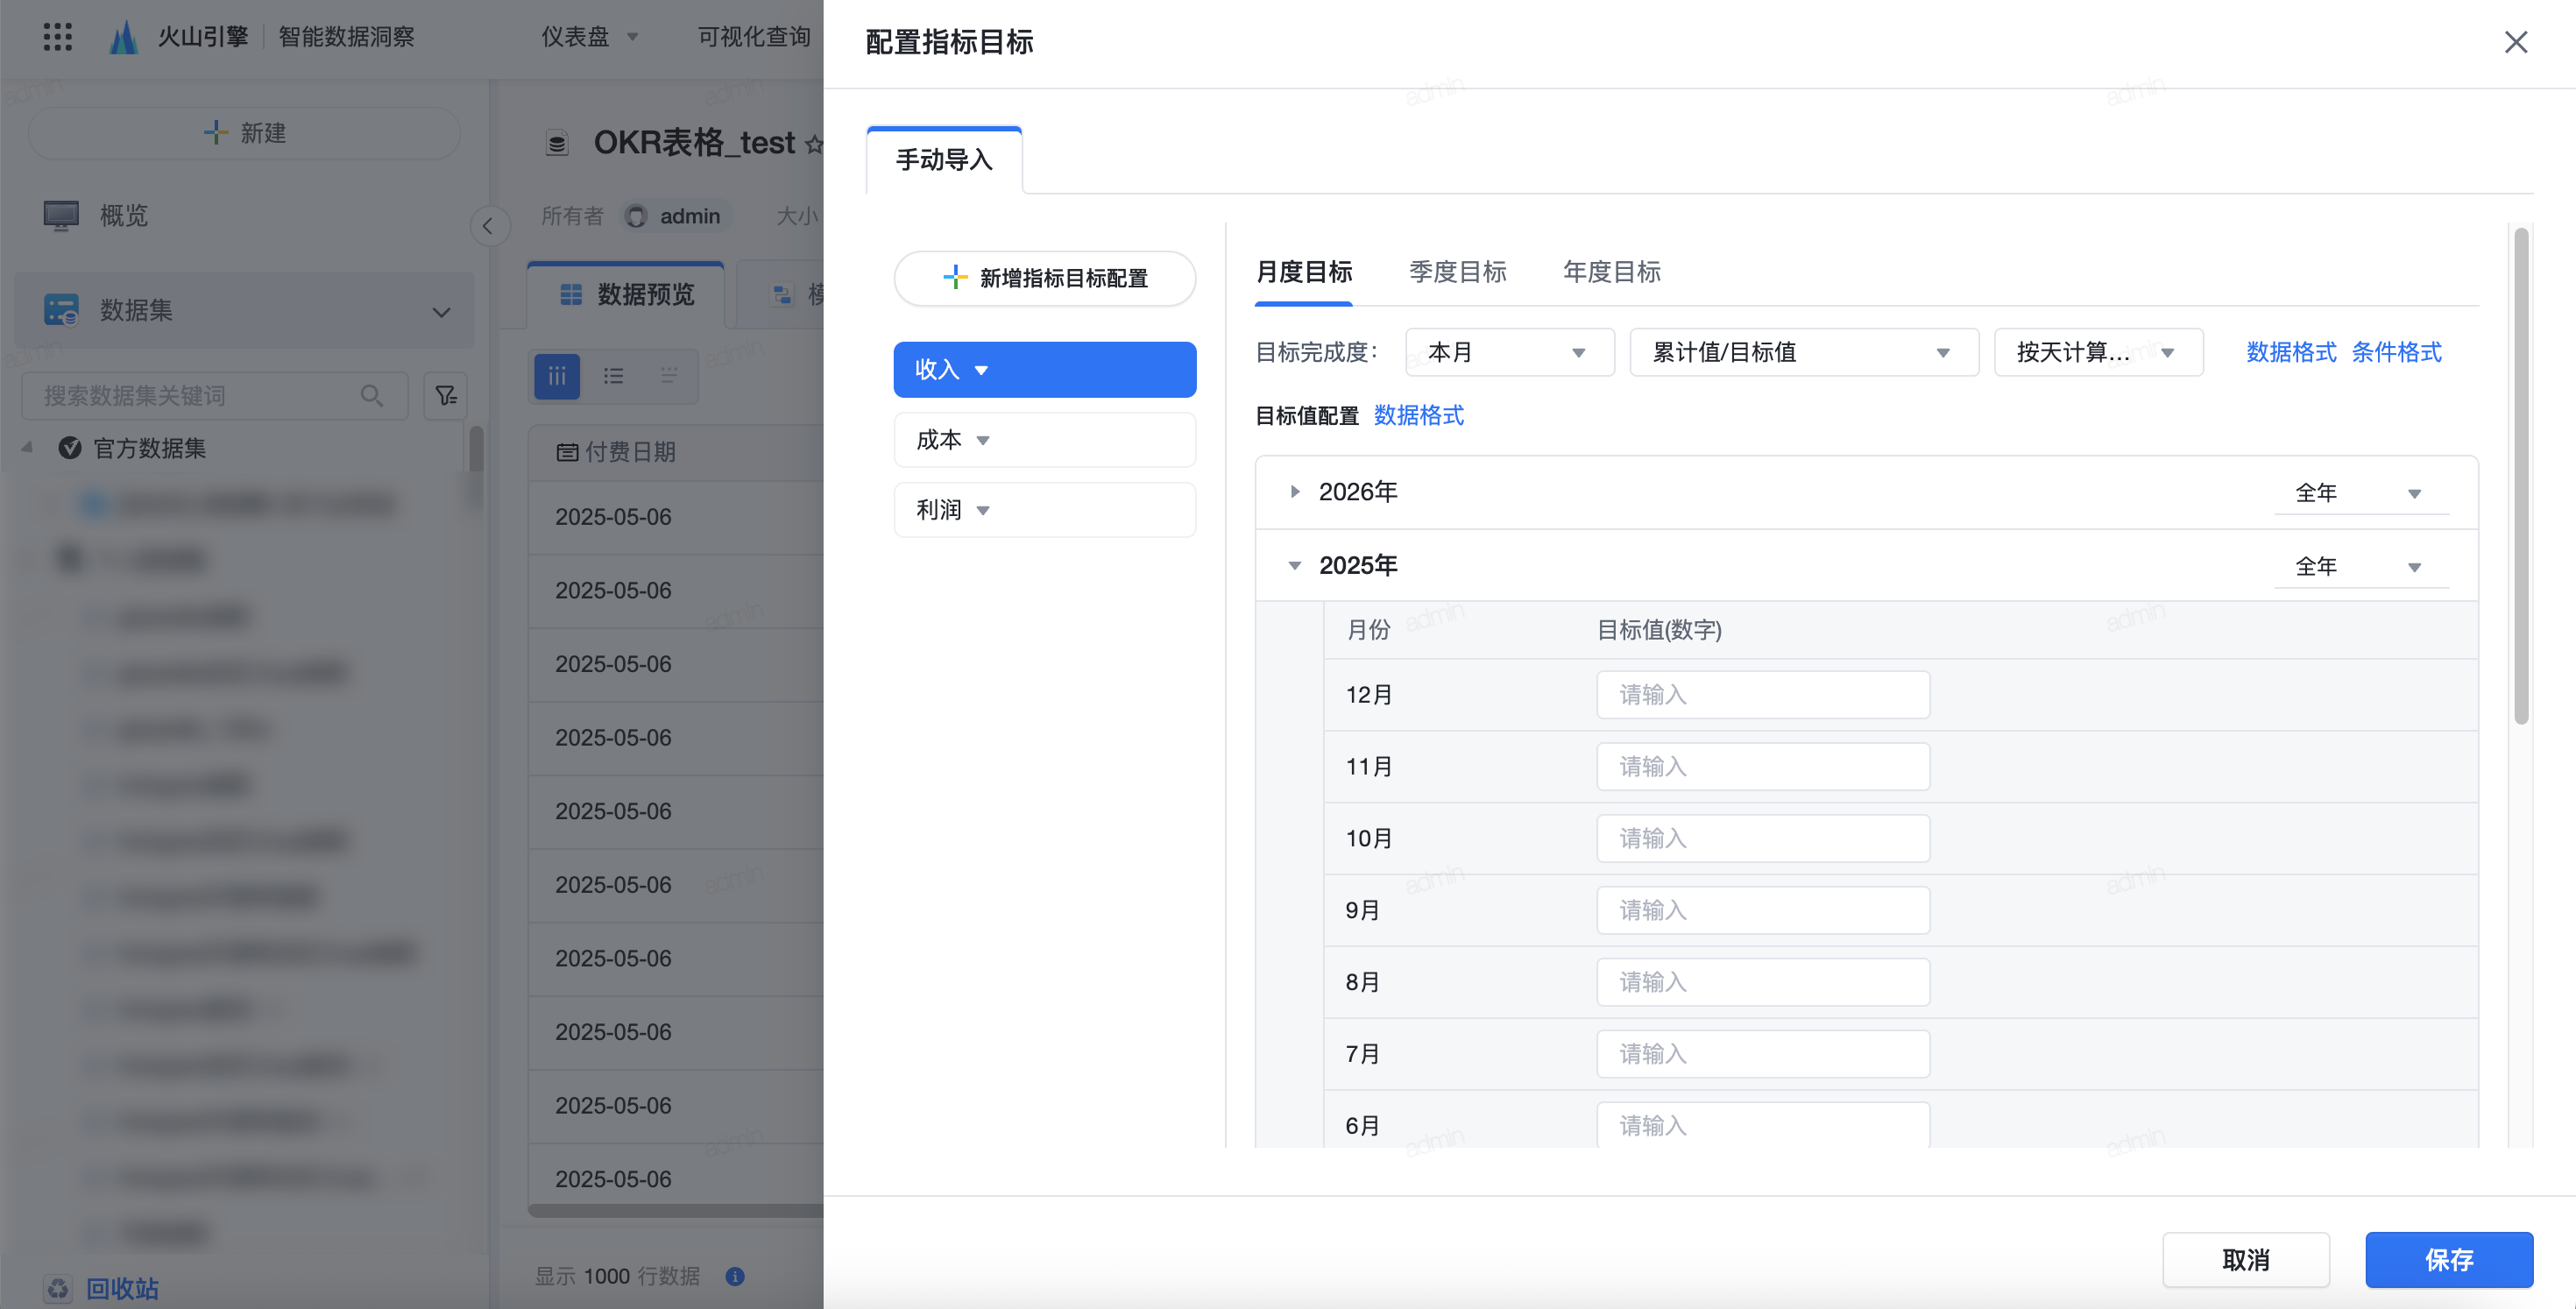This screenshot has height=1309, width=2576.
Task: Click the 概览 monitor icon
Action: click(61, 215)
